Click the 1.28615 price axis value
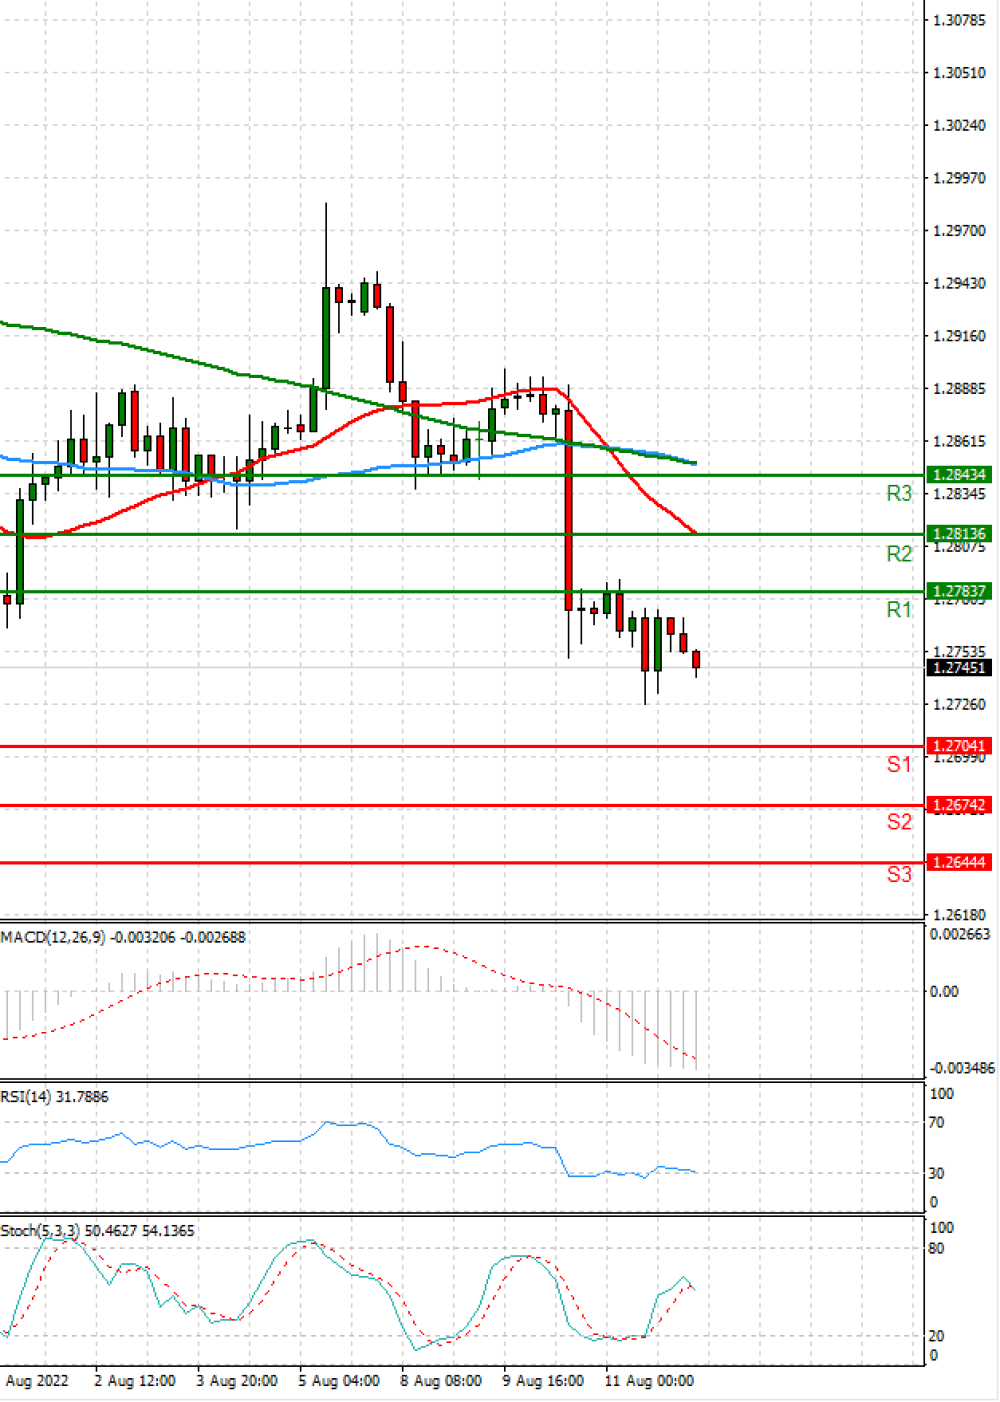Screen dimensions: 1000x1402 (959, 441)
